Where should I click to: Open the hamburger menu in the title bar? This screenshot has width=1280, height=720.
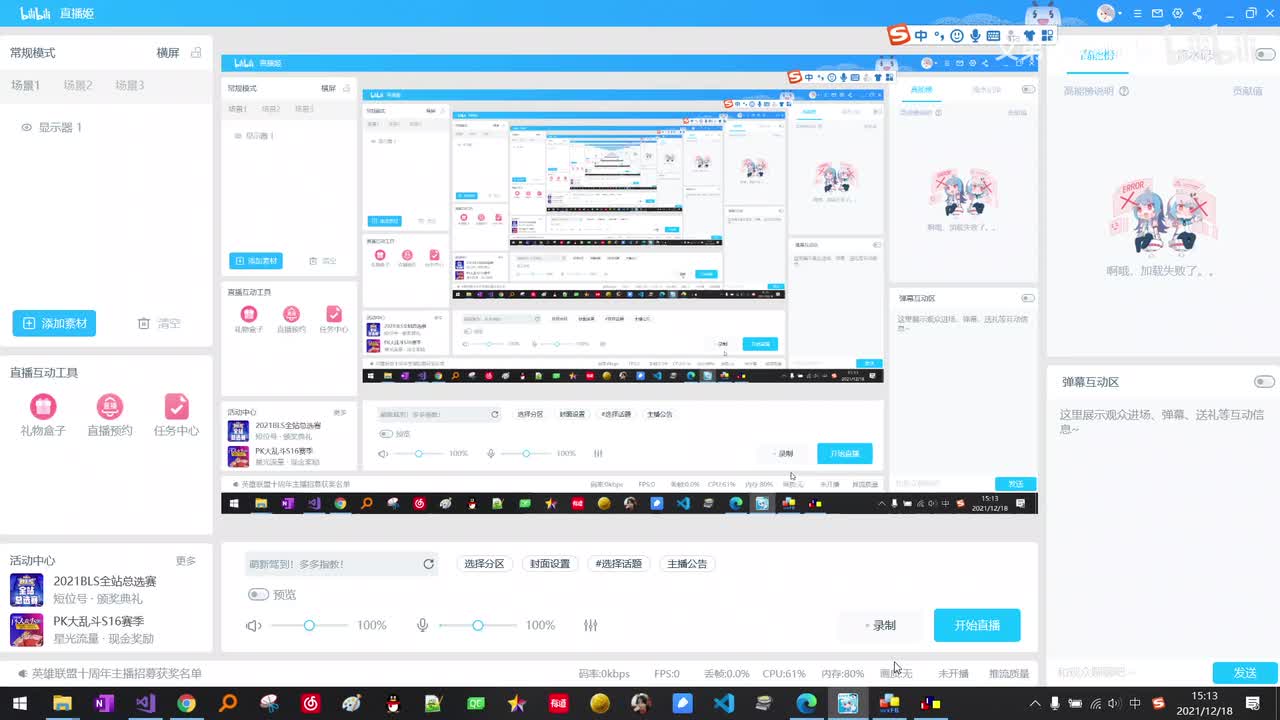click(1137, 13)
